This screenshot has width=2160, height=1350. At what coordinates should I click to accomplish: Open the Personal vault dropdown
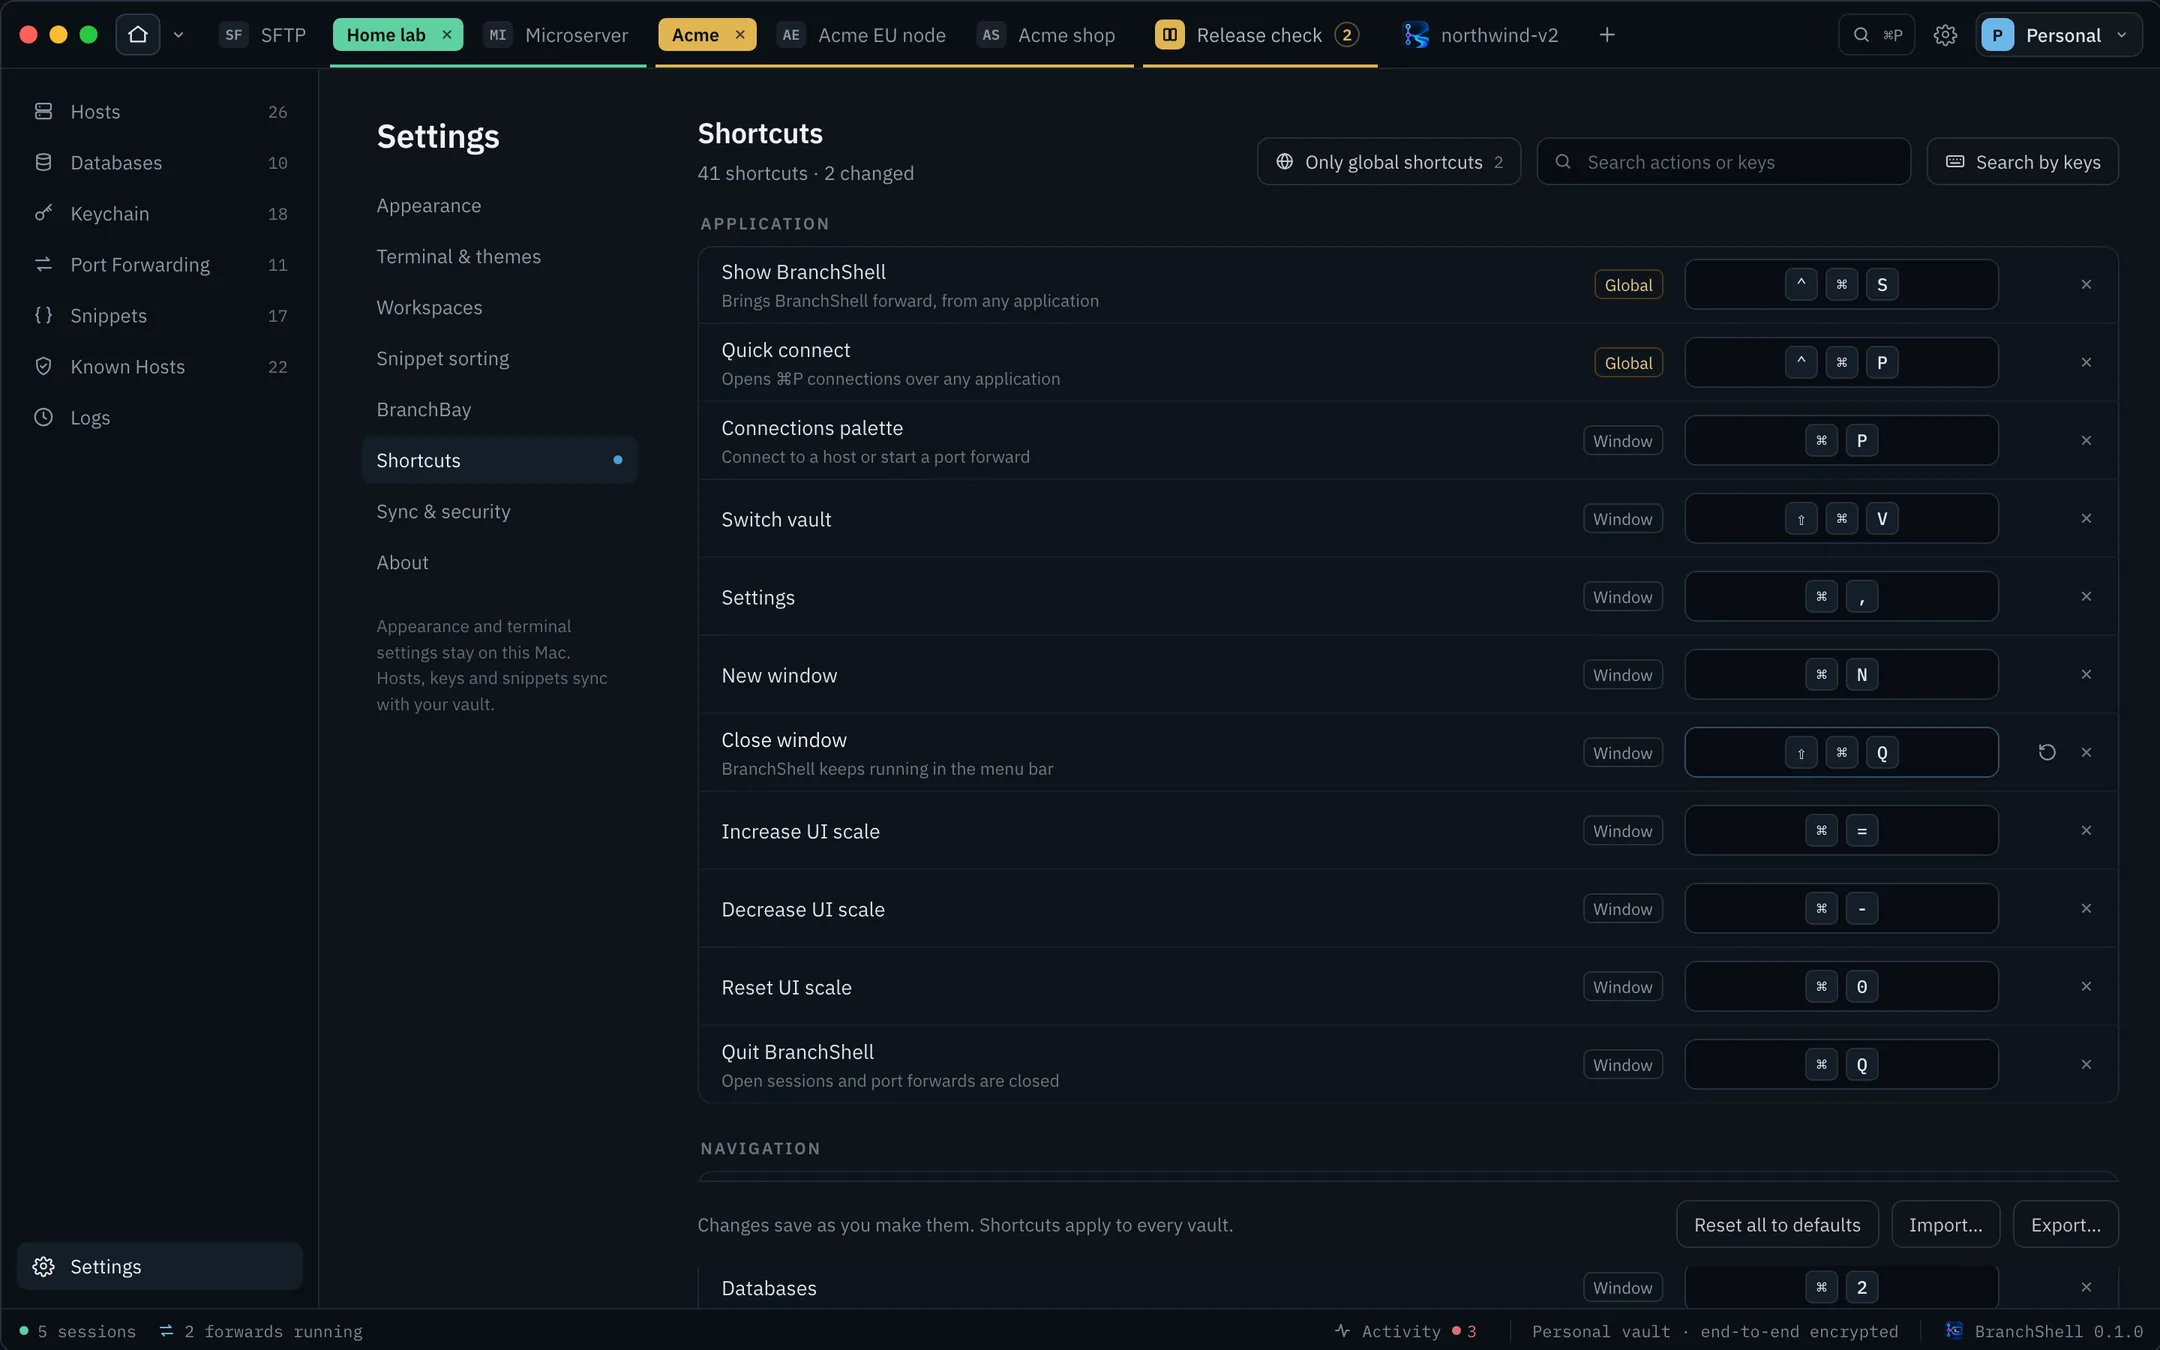pos(2058,35)
